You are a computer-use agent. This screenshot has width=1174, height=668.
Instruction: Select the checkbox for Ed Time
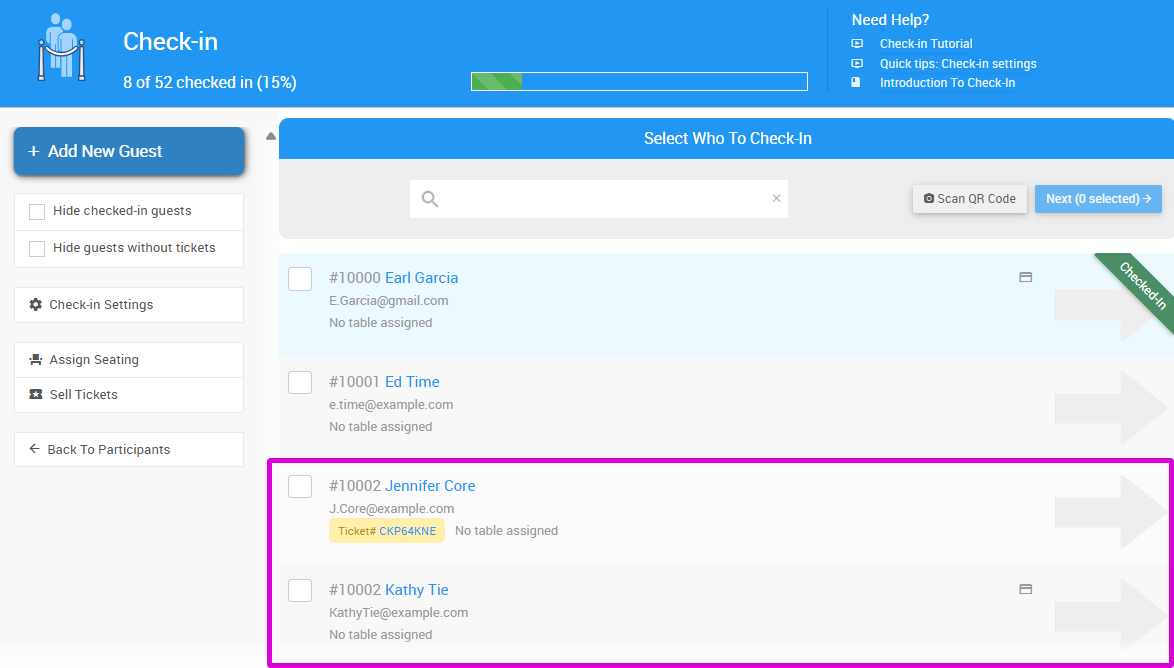[300, 382]
